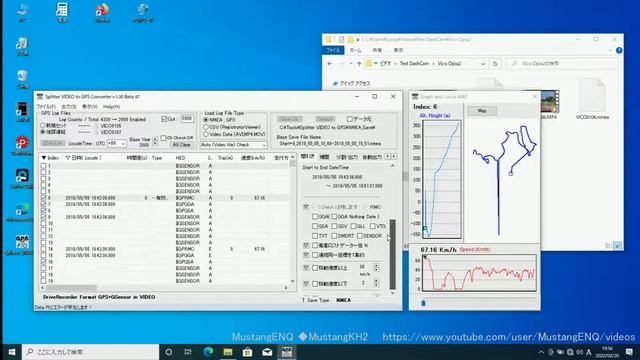Switch to the 分割(出力) options tab
Screen dimensions: 640x360
[347, 157]
